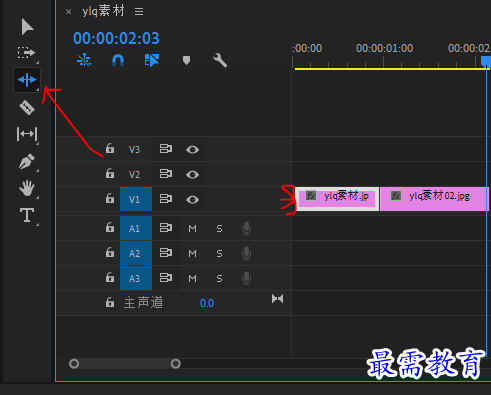Click the right zoom scrollbar handle
Image resolution: width=491 pixels, height=395 pixels.
pos(176,363)
